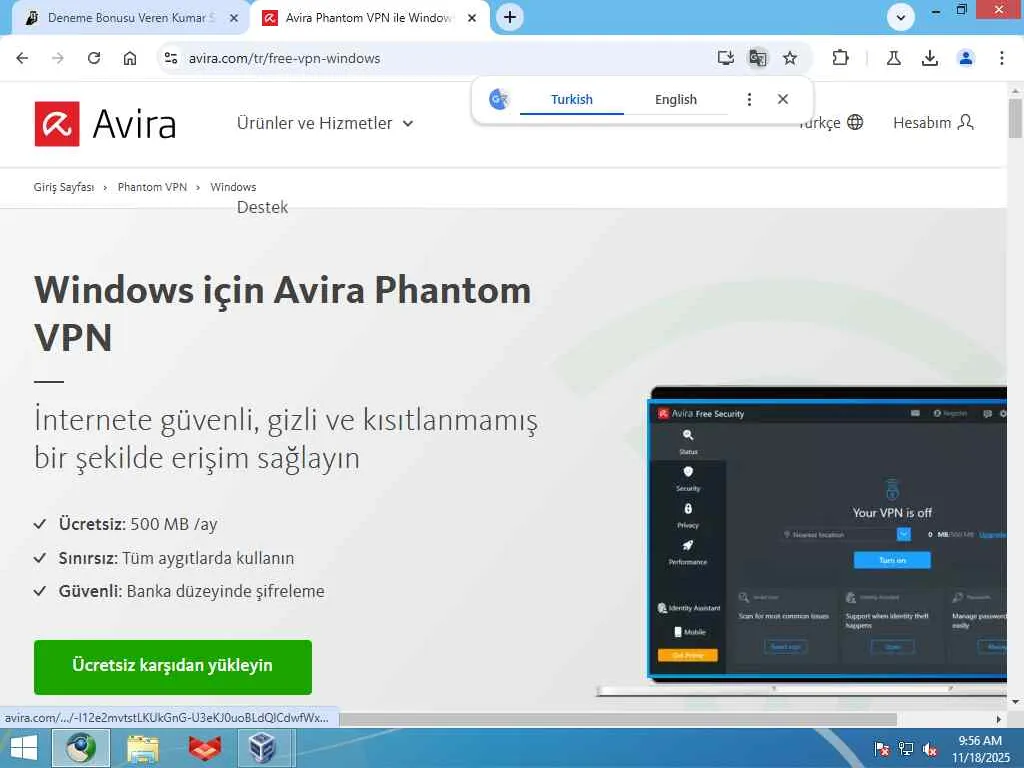Click the Windows breadcrumb
Viewport: 1024px width, 768px height.
coord(233,187)
